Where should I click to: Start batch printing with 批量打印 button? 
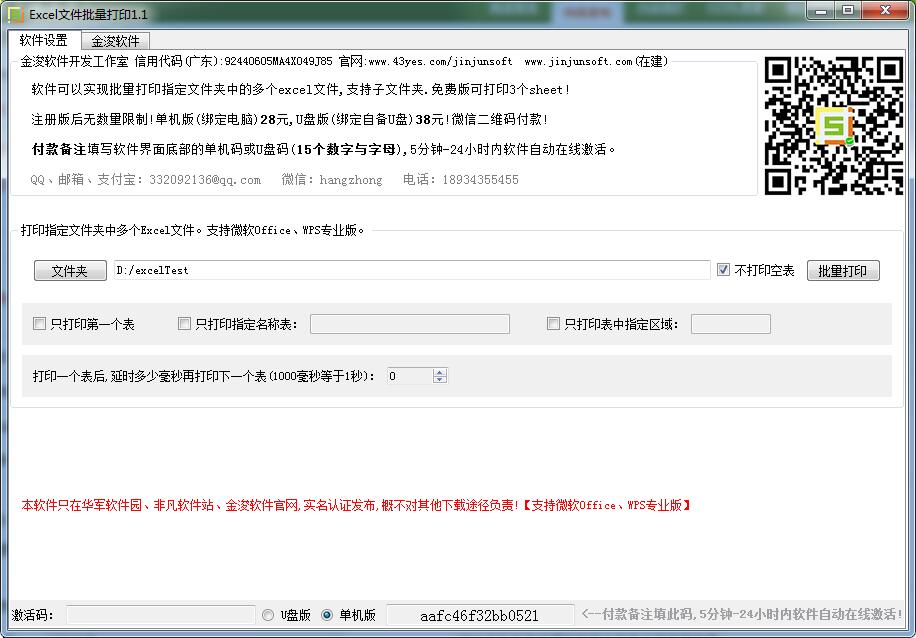842,270
